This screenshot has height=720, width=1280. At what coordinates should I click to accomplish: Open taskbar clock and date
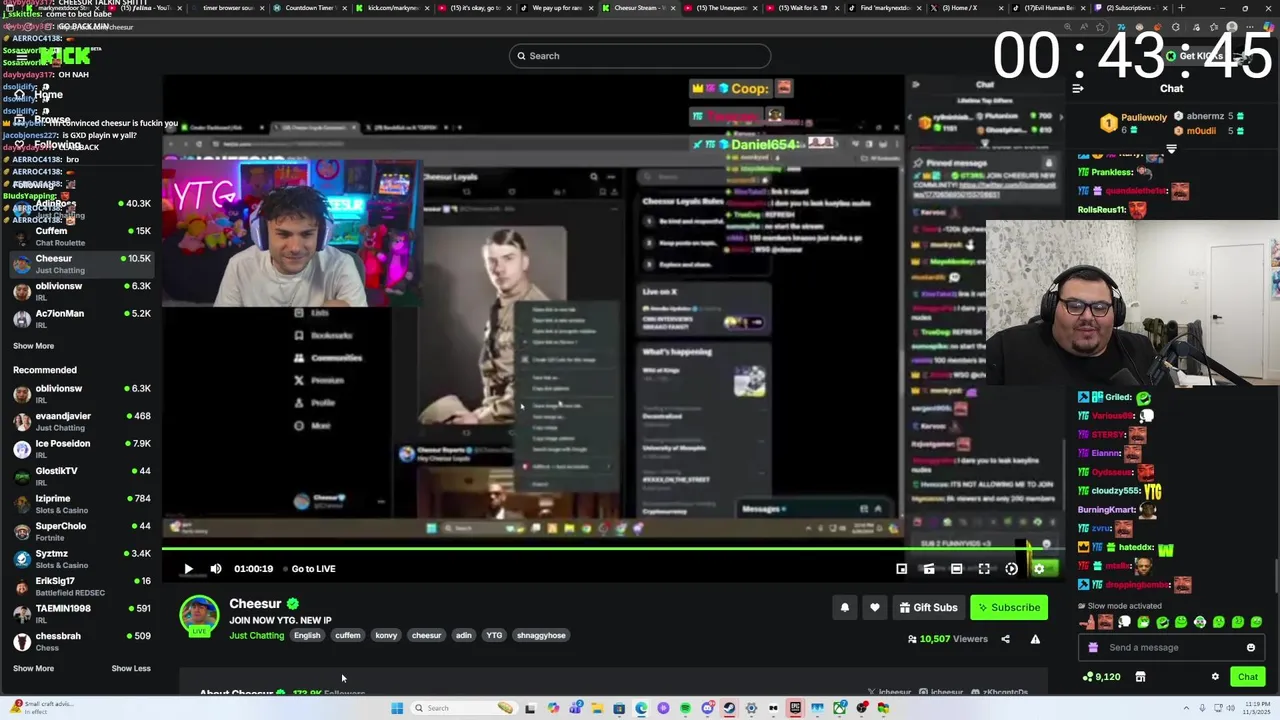pyautogui.click(x=1257, y=708)
